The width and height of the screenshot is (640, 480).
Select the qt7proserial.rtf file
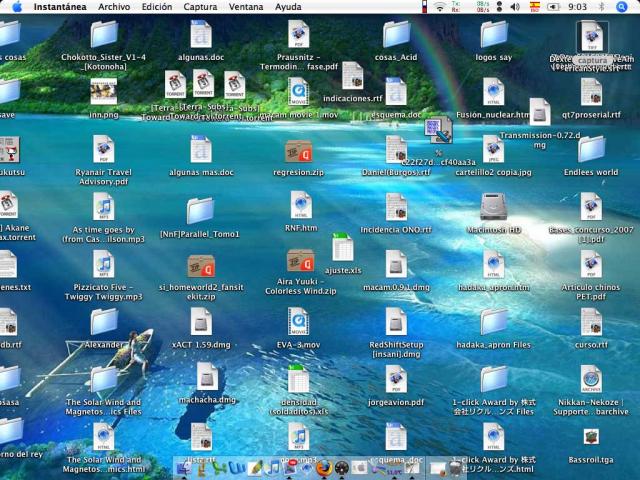tap(591, 91)
